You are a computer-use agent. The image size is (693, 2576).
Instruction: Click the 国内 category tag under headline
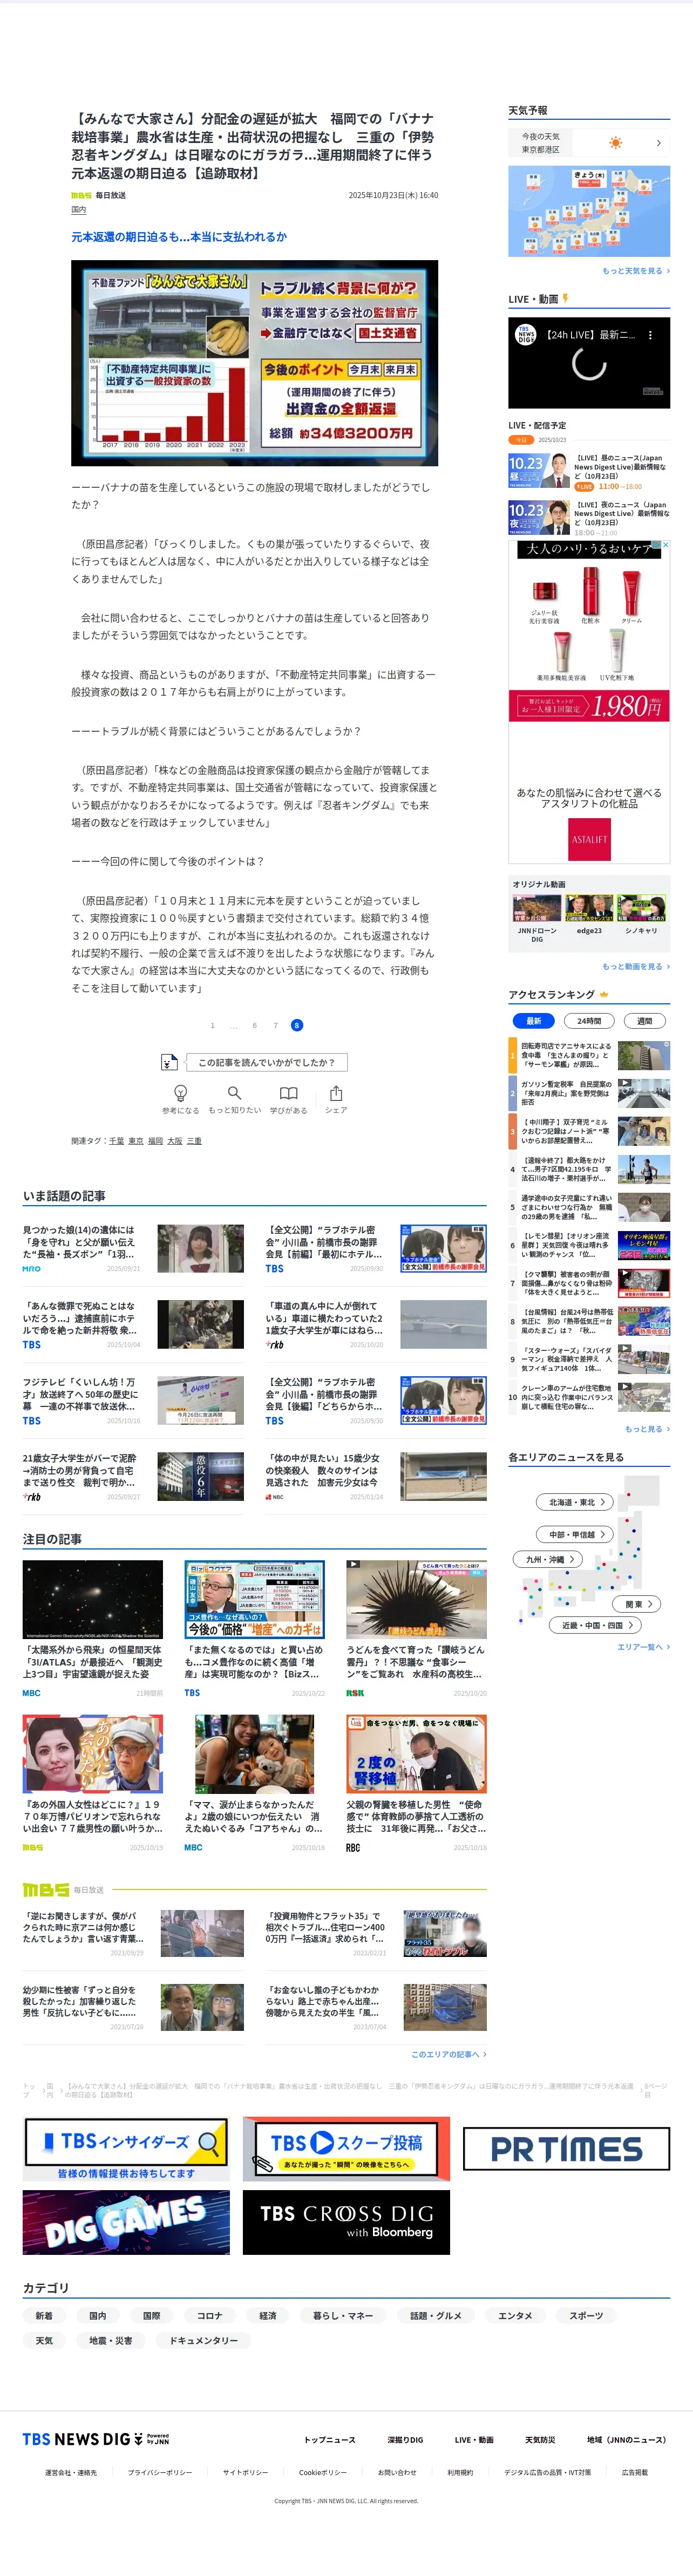[x=78, y=210]
